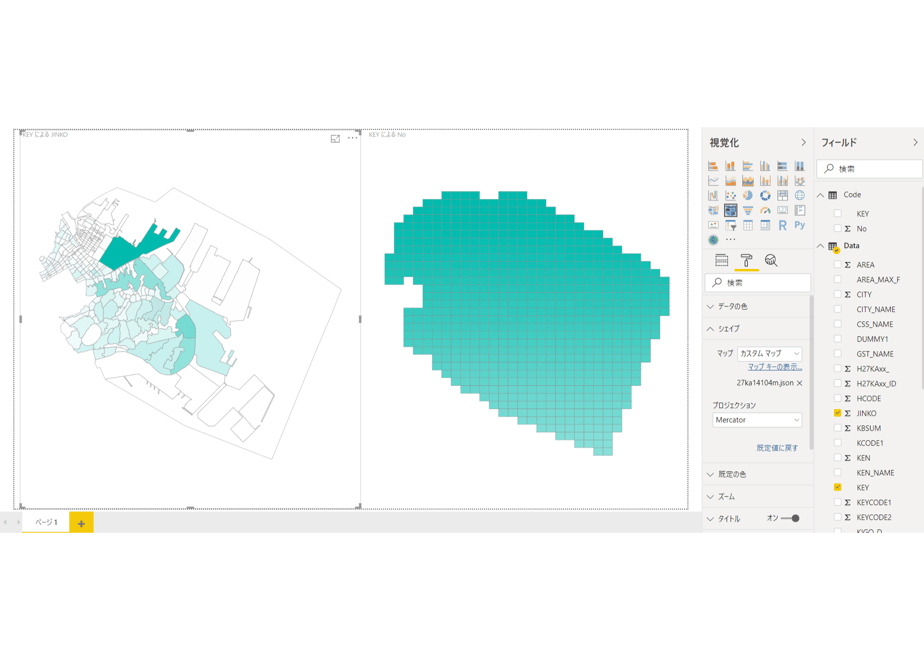This screenshot has width=924, height=660.
Task: Check the CITY_NAME field checkbox
Action: pos(837,309)
